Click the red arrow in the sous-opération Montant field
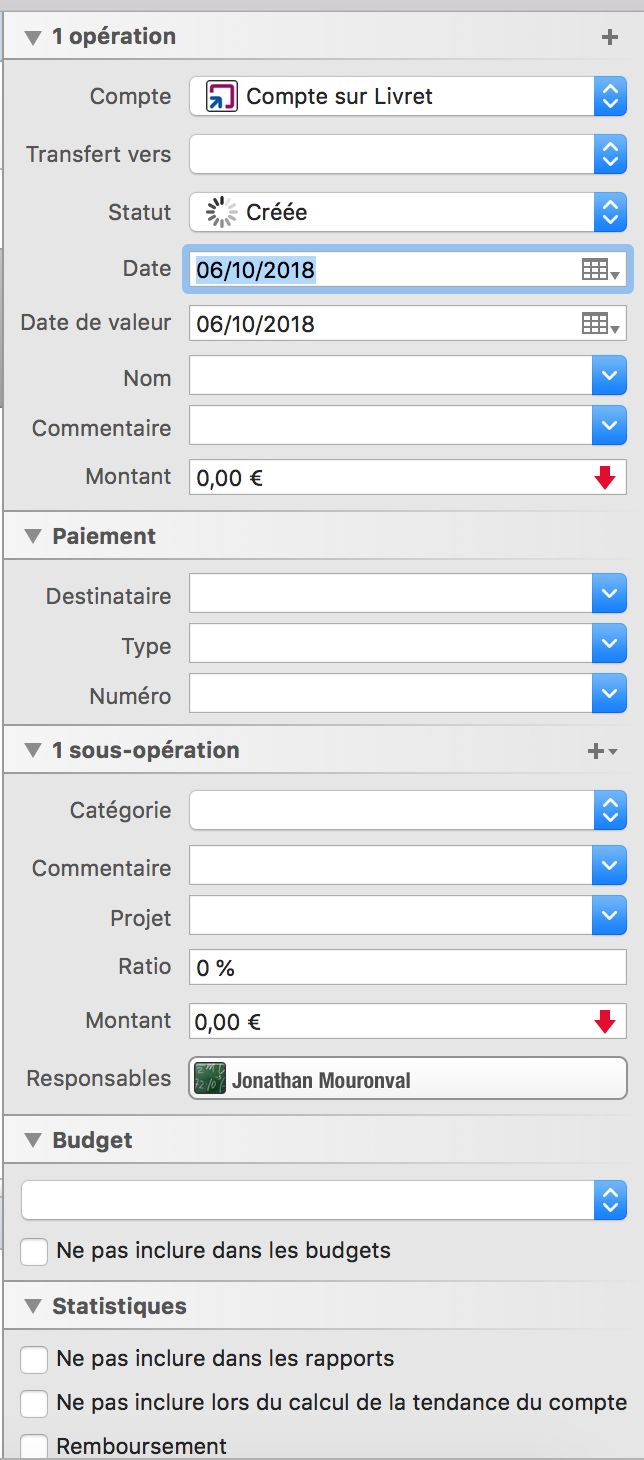The height and width of the screenshot is (1460, 644). click(x=604, y=1022)
